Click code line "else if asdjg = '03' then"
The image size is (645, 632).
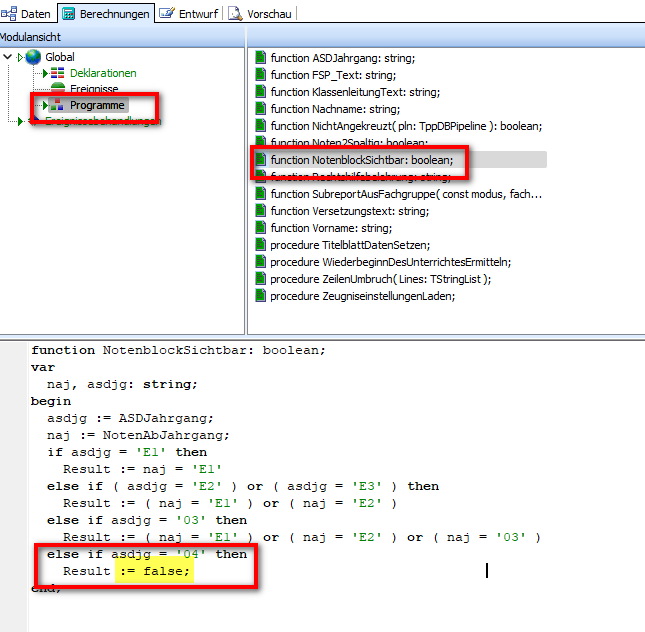click(147, 520)
